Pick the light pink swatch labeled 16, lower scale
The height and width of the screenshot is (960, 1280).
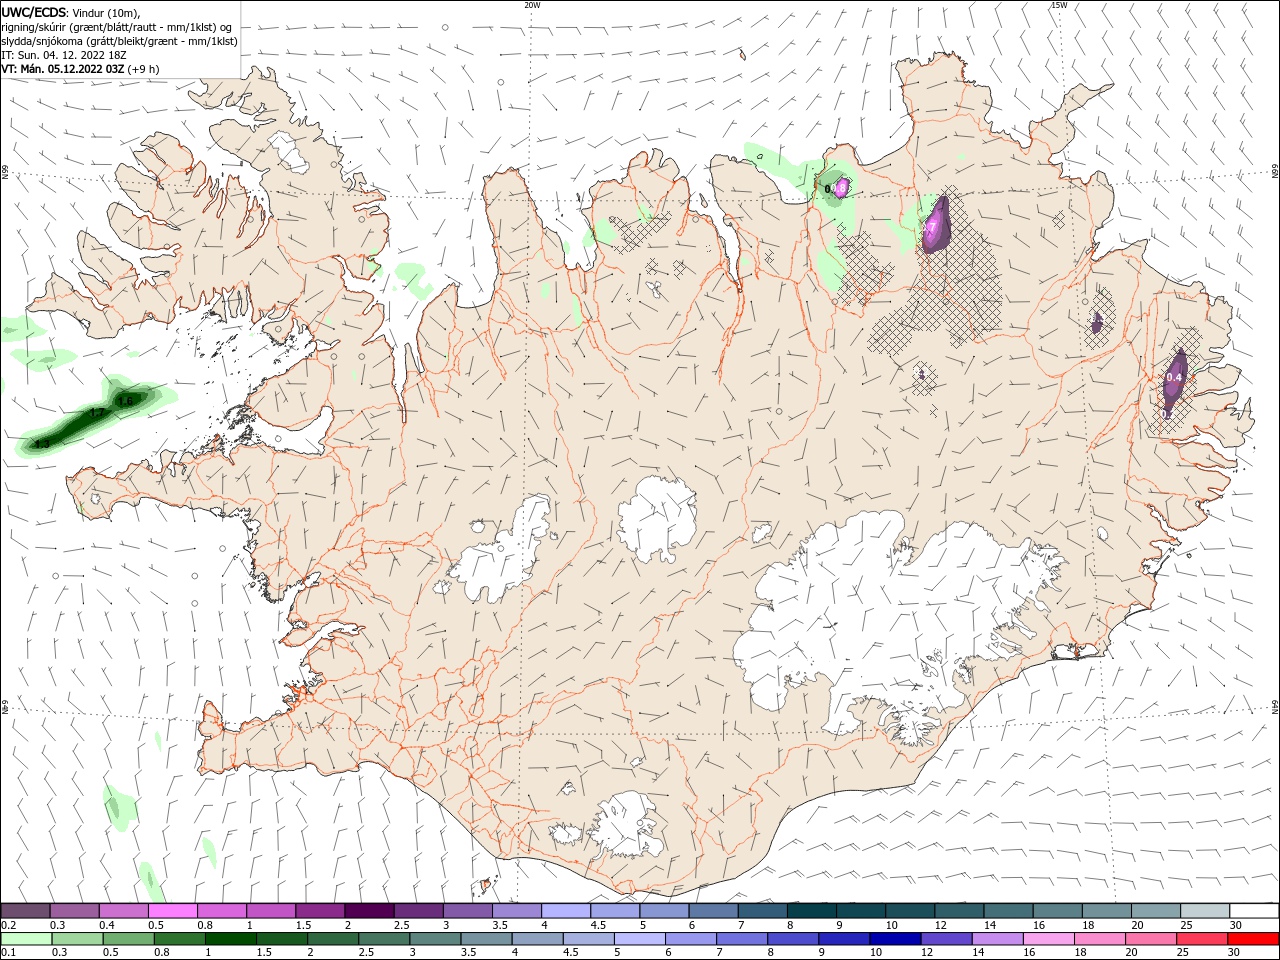tap(1048, 939)
